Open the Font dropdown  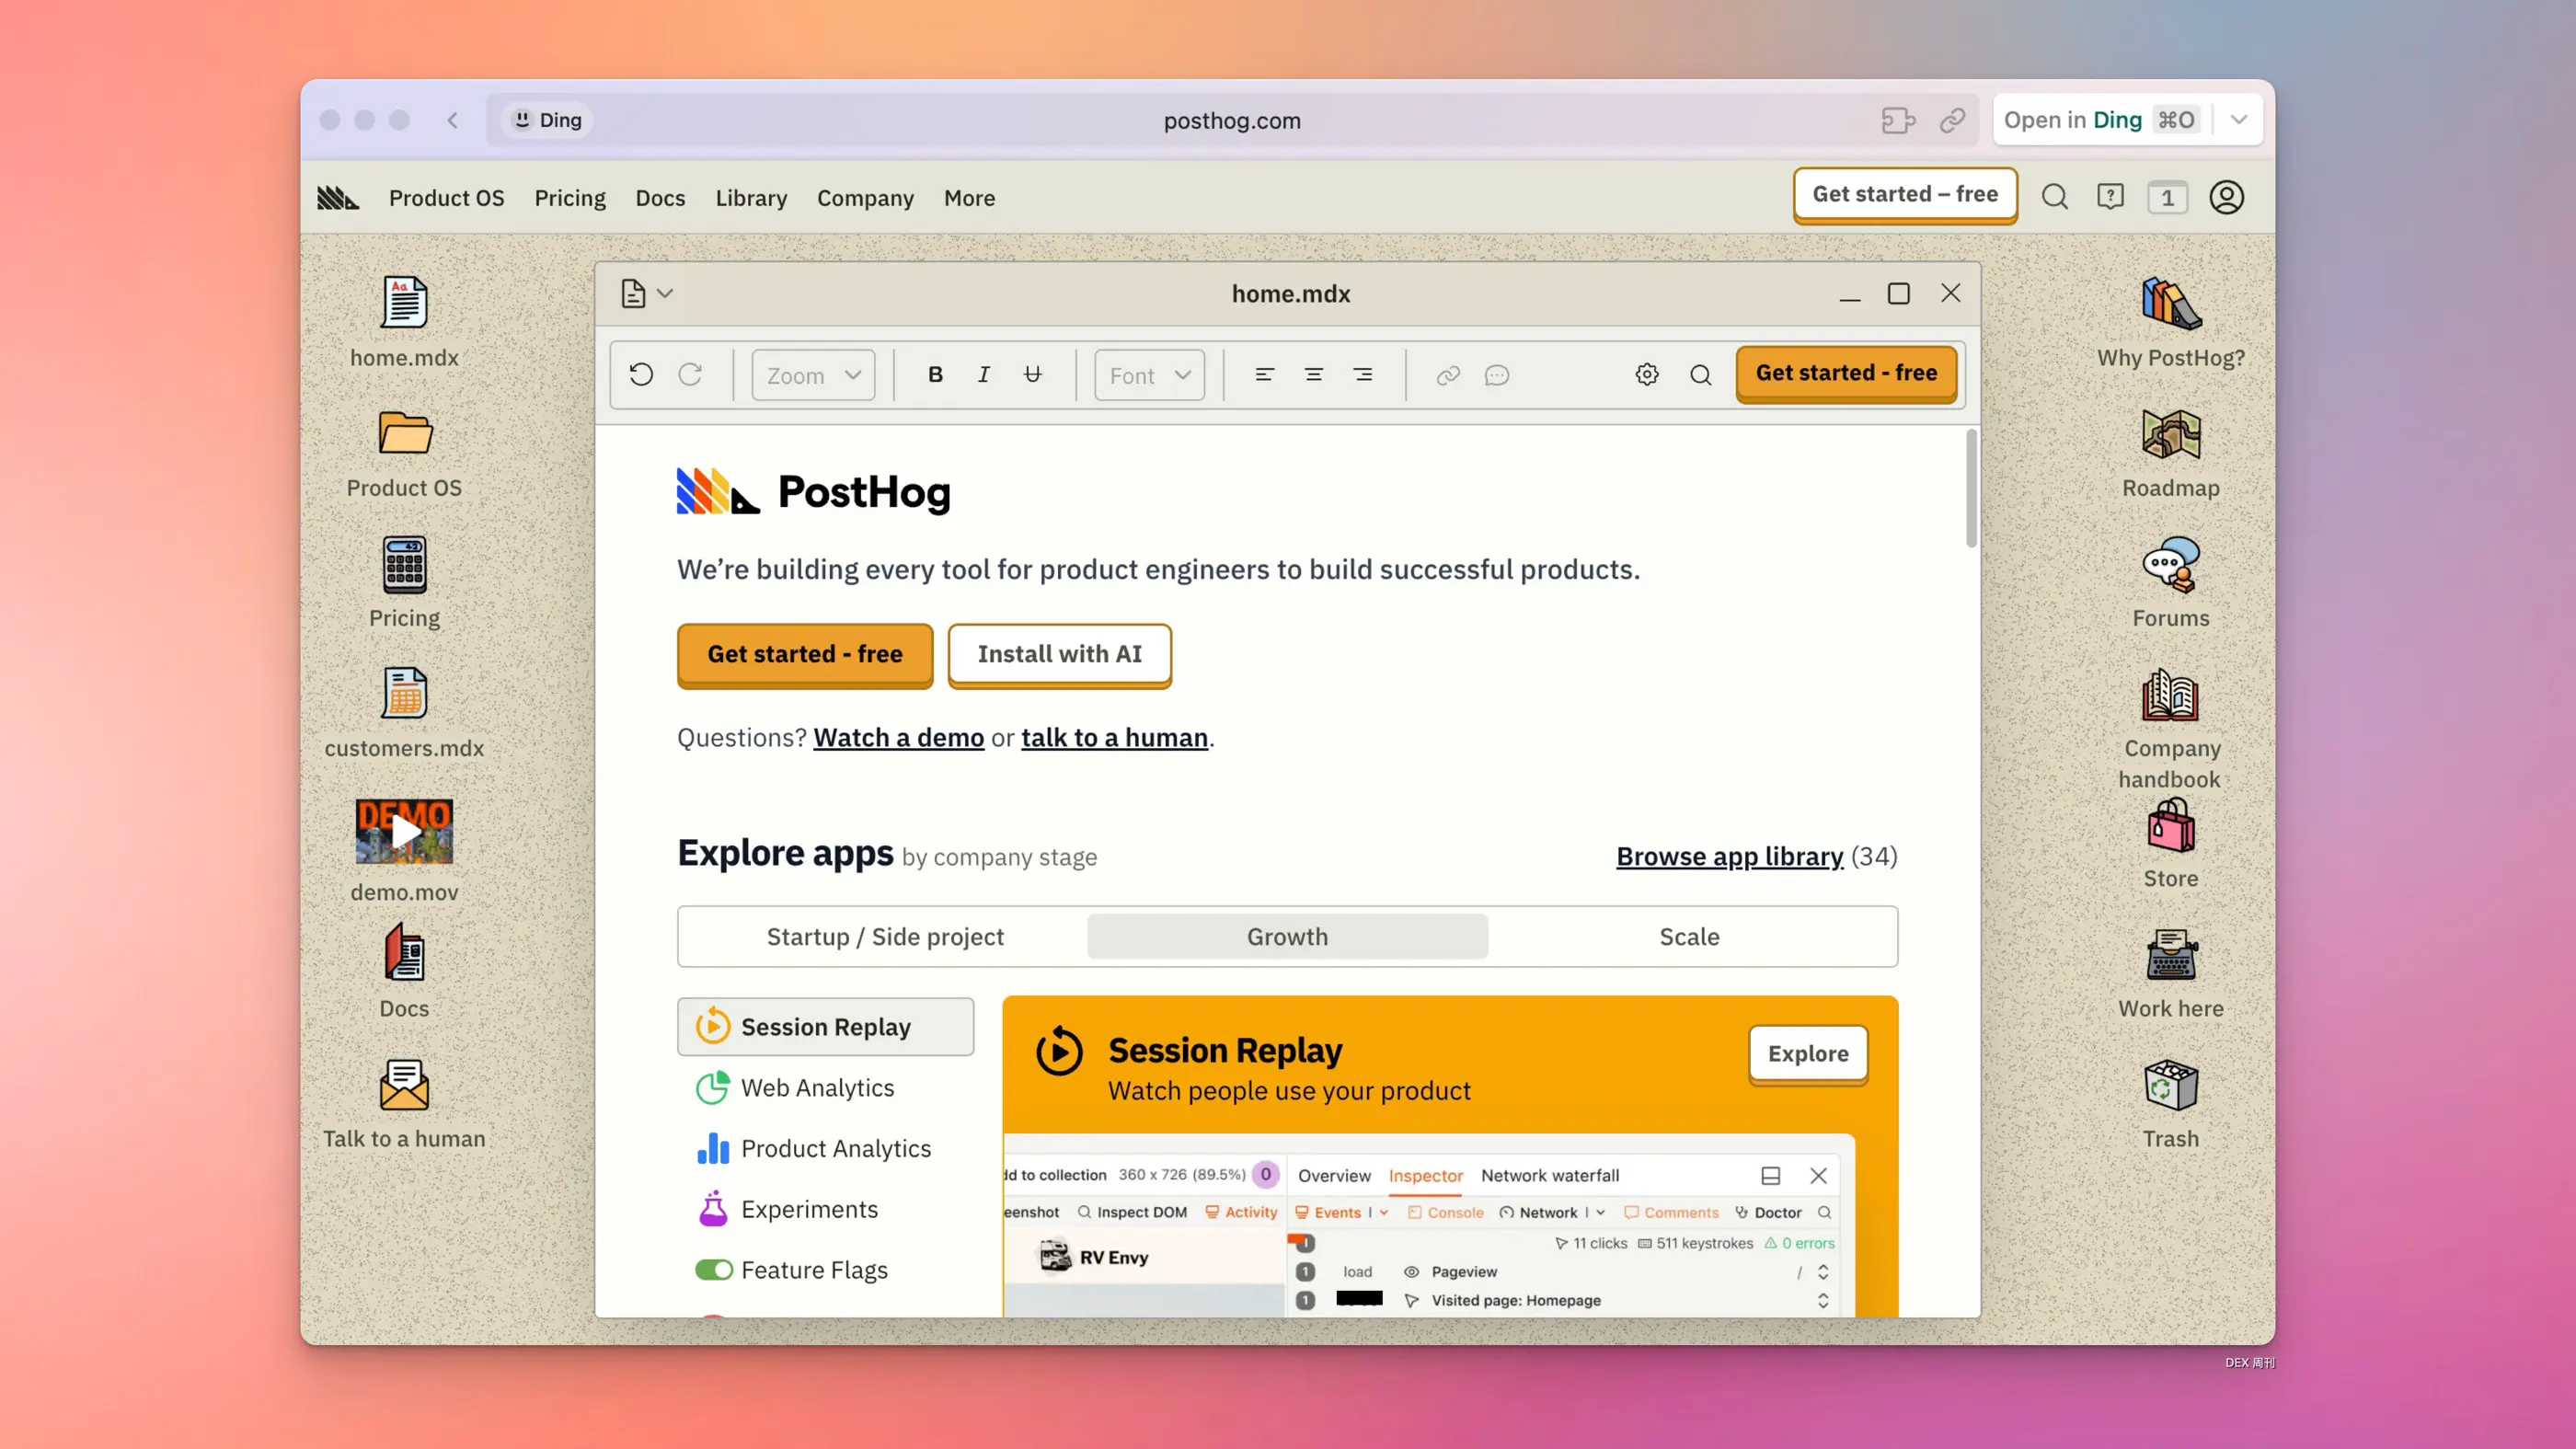1149,375
